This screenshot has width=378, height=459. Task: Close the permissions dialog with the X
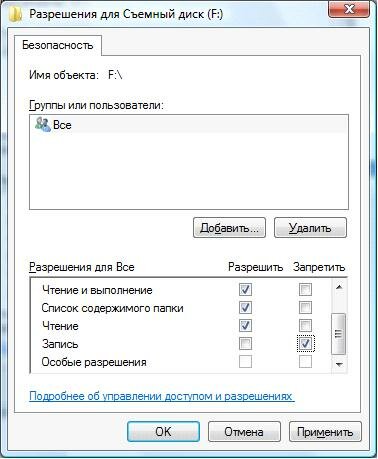pyautogui.click(x=348, y=9)
